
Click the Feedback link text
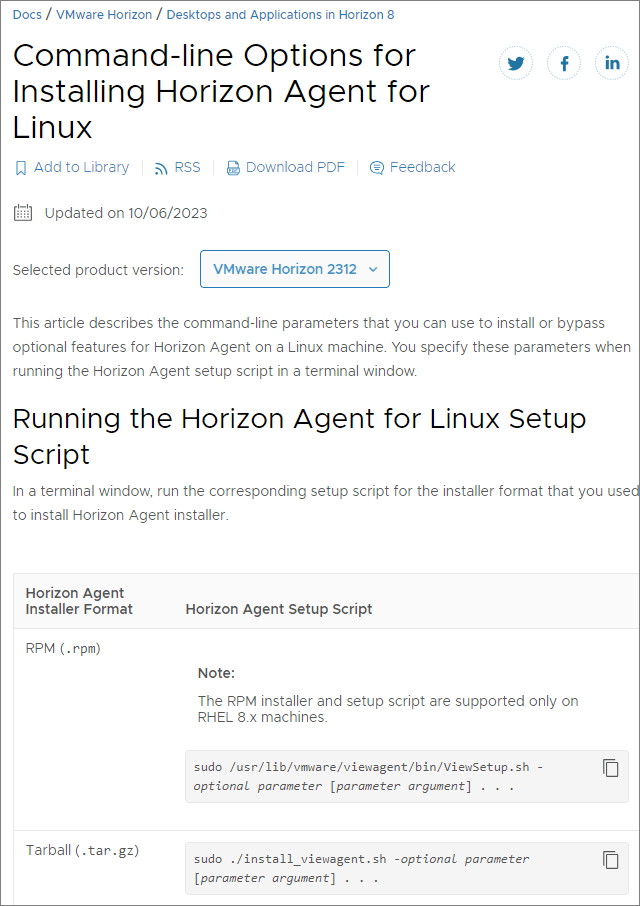pyautogui.click(x=422, y=168)
